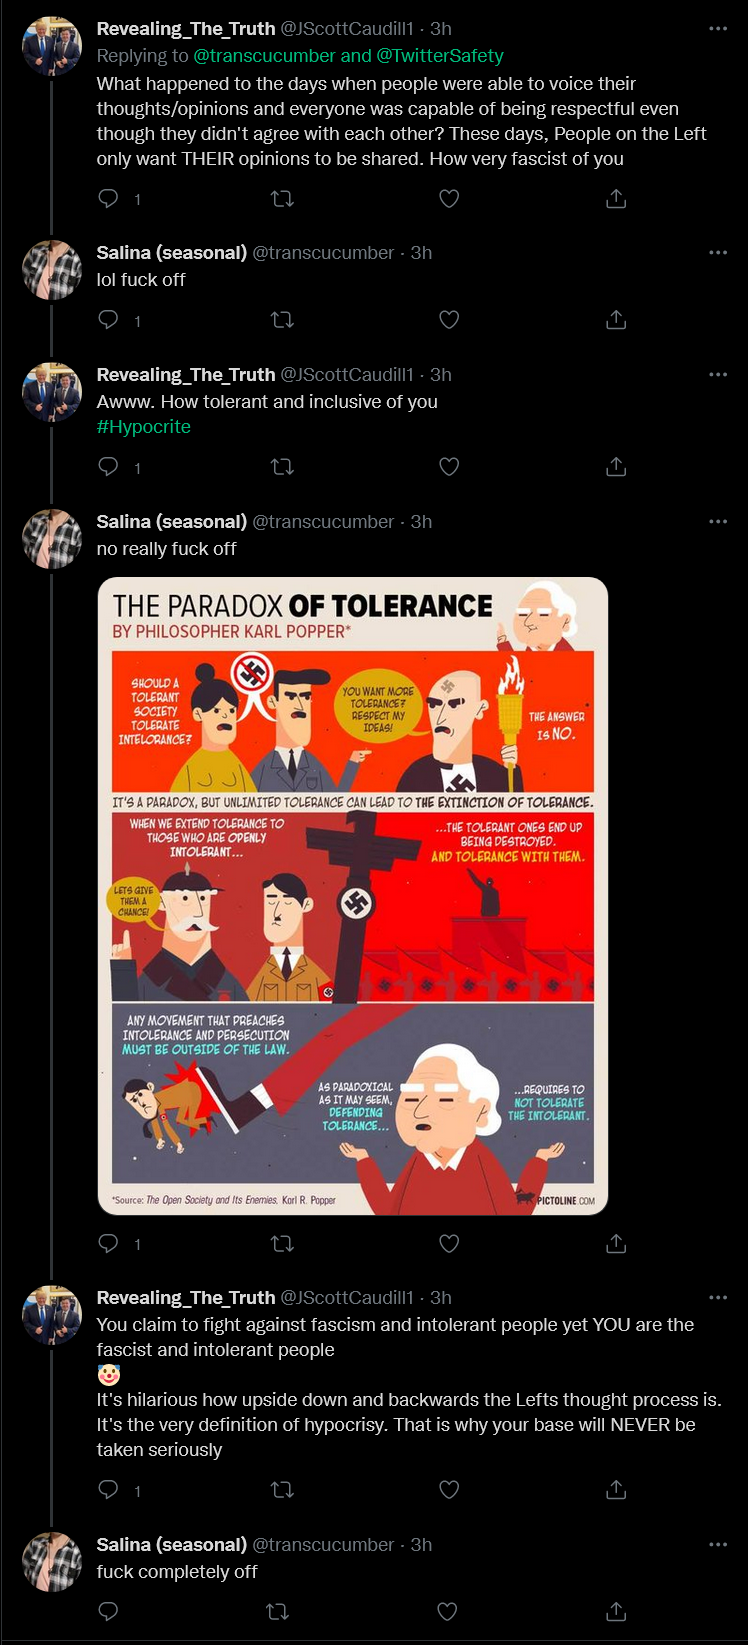Like the '#Hypocrite' tweet
This screenshot has height=1645, width=748.
449,467
